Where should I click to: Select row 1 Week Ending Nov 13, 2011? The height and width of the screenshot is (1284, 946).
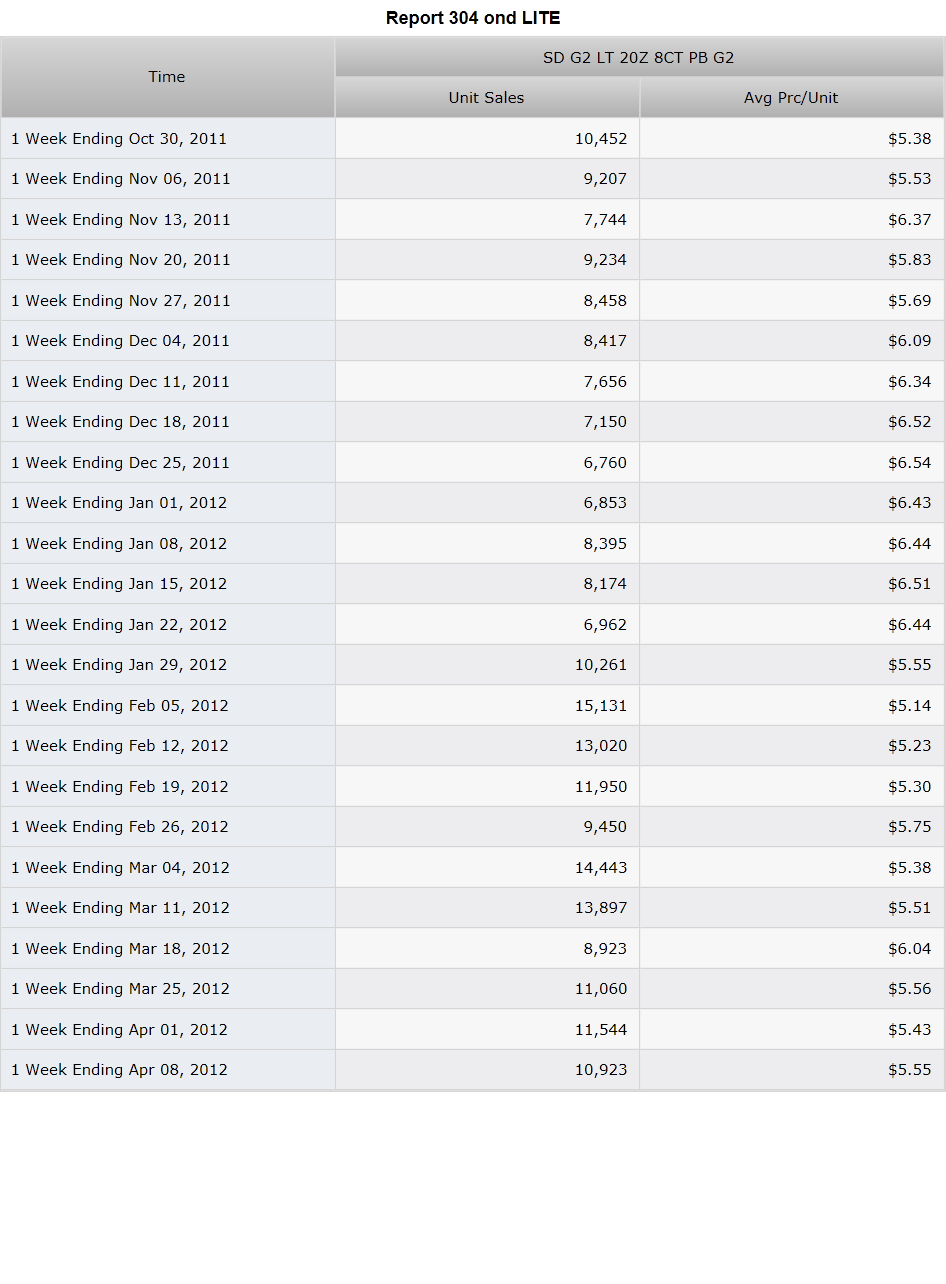[x=472, y=219]
